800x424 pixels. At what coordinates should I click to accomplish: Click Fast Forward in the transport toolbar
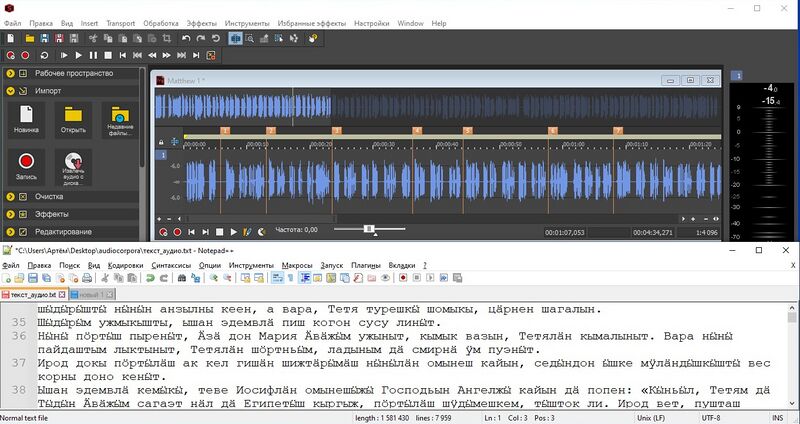(167, 55)
